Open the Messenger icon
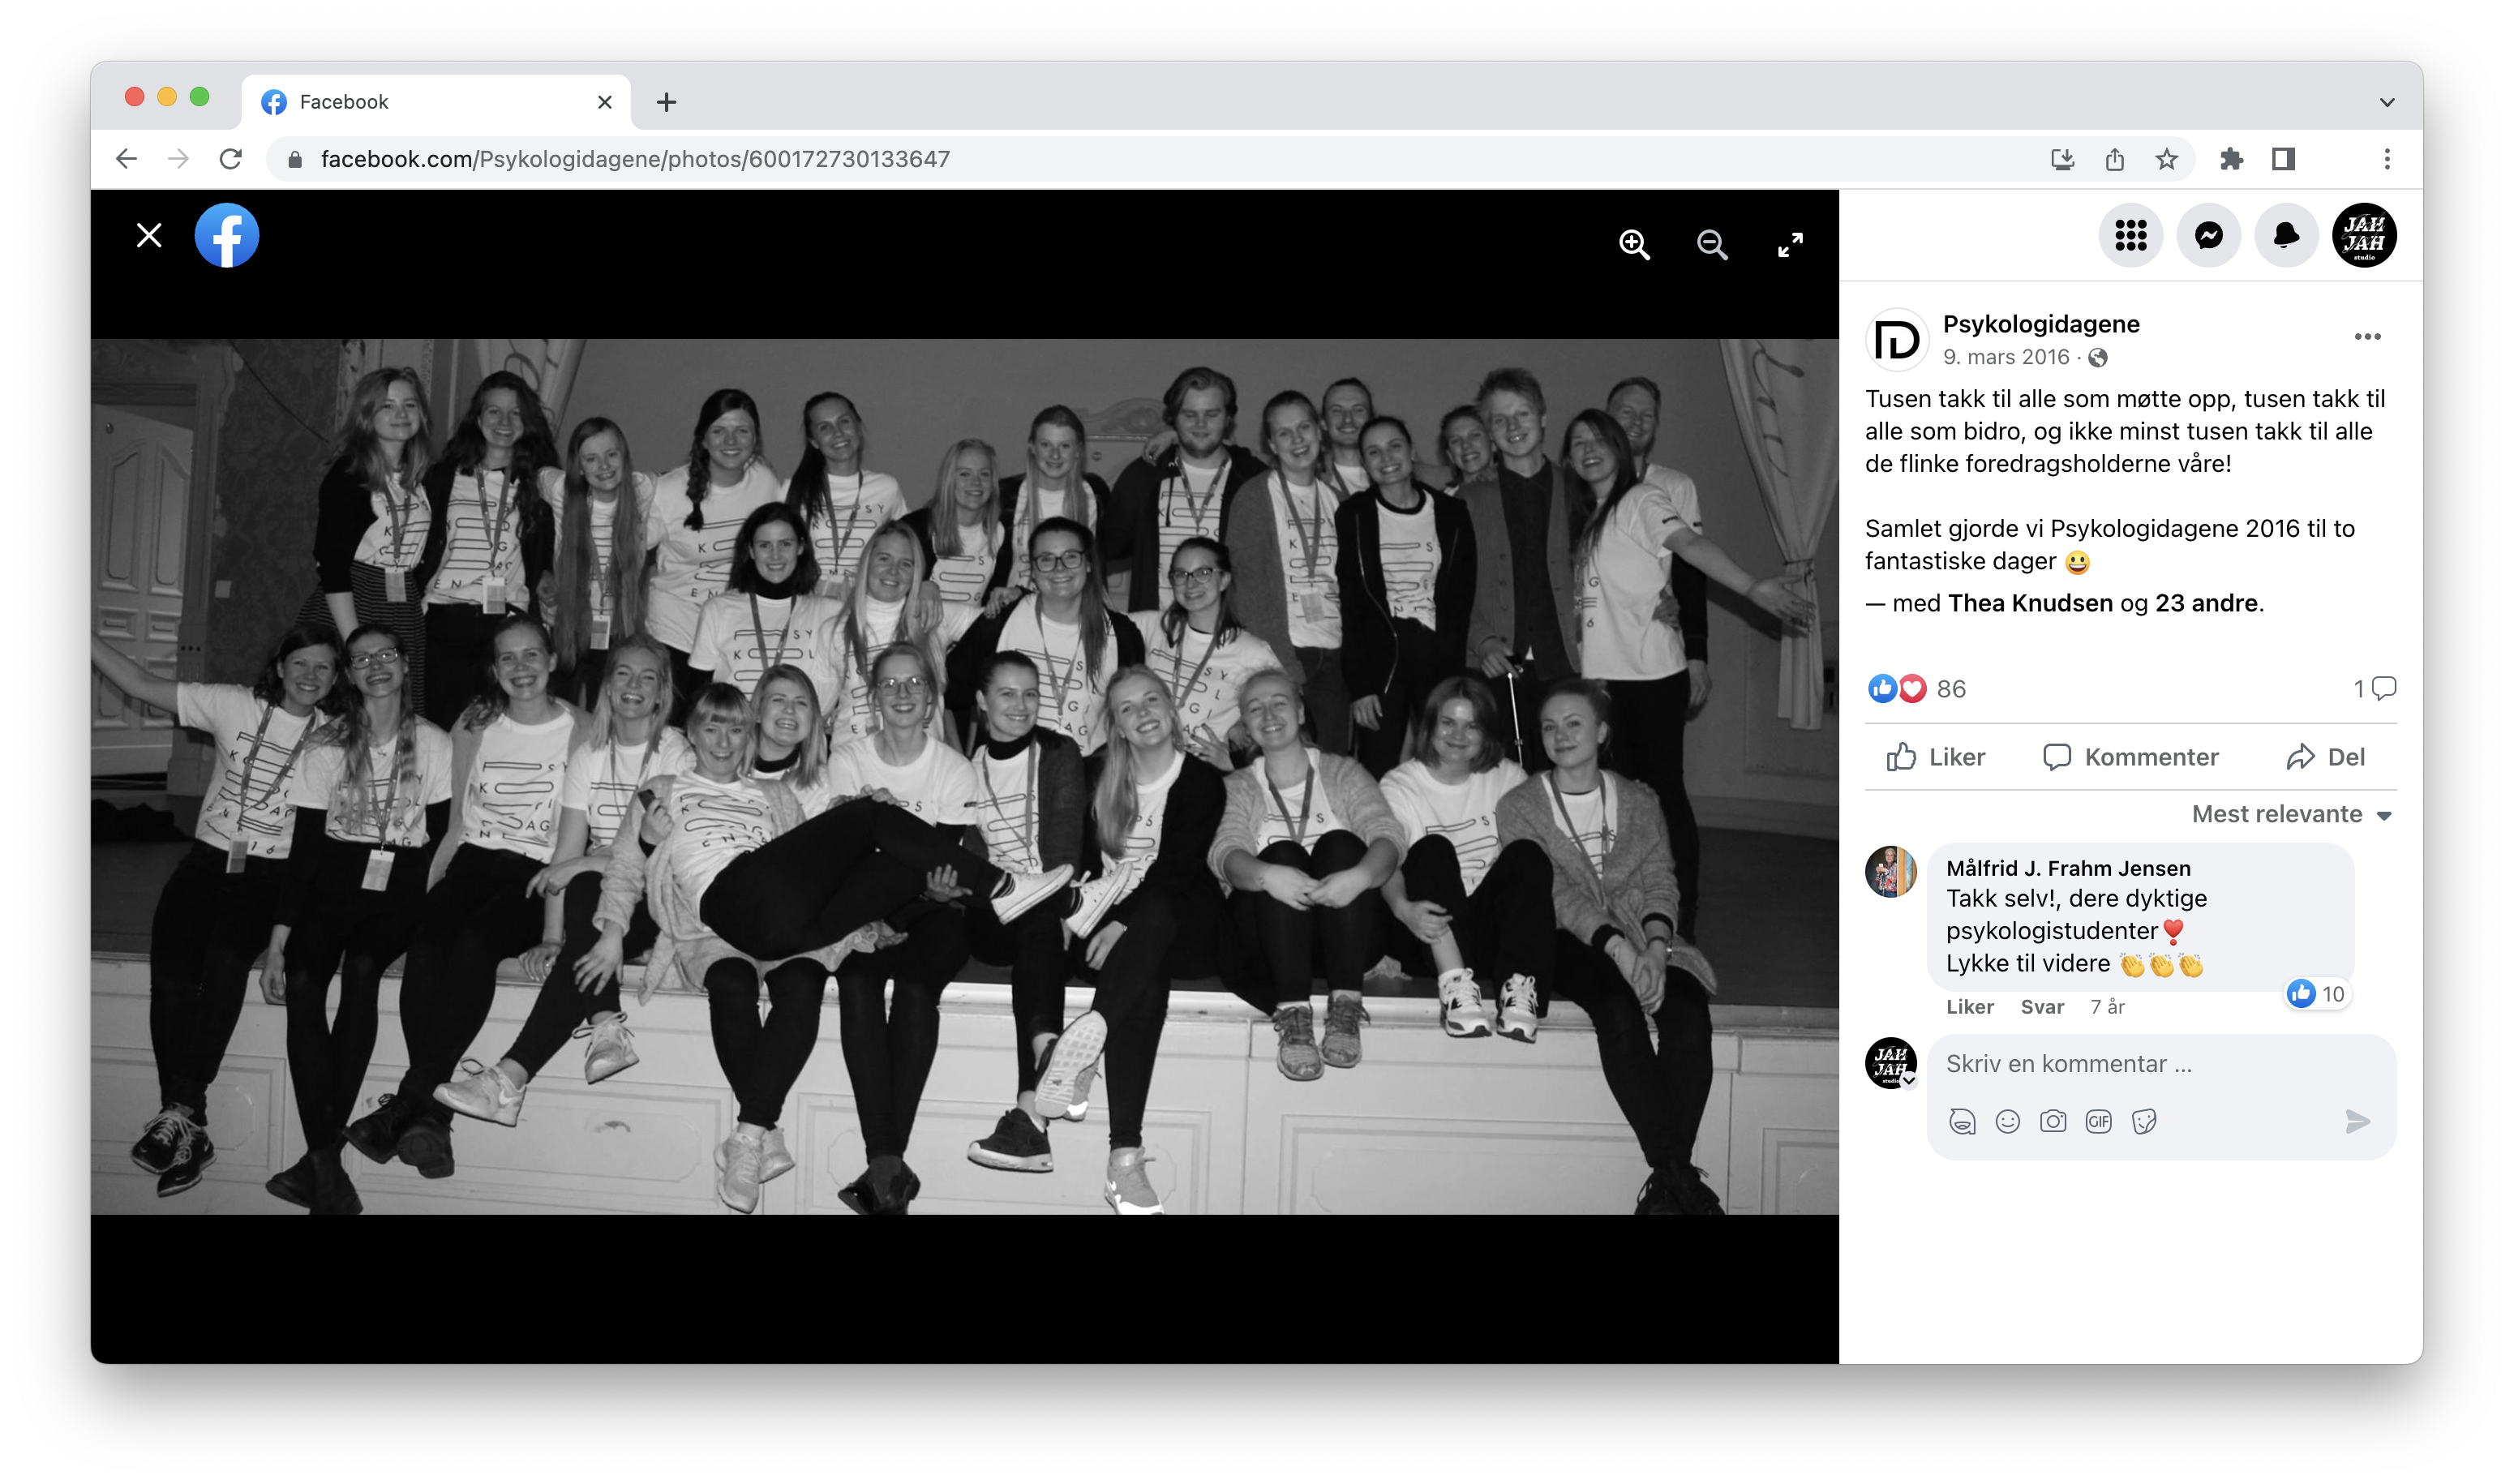Screen dimensions: 2514x1484 (2208, 236)
